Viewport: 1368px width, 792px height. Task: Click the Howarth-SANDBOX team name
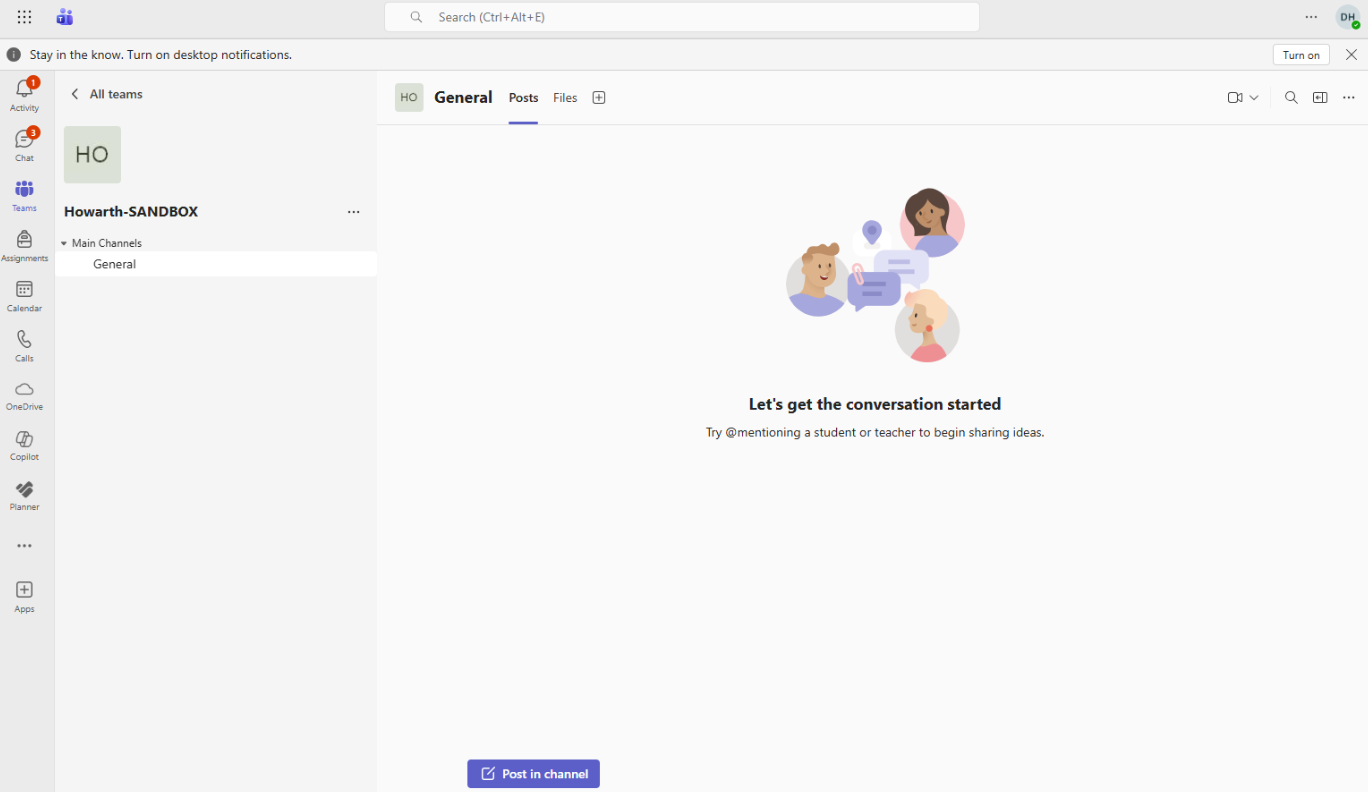tap(131, 212)
